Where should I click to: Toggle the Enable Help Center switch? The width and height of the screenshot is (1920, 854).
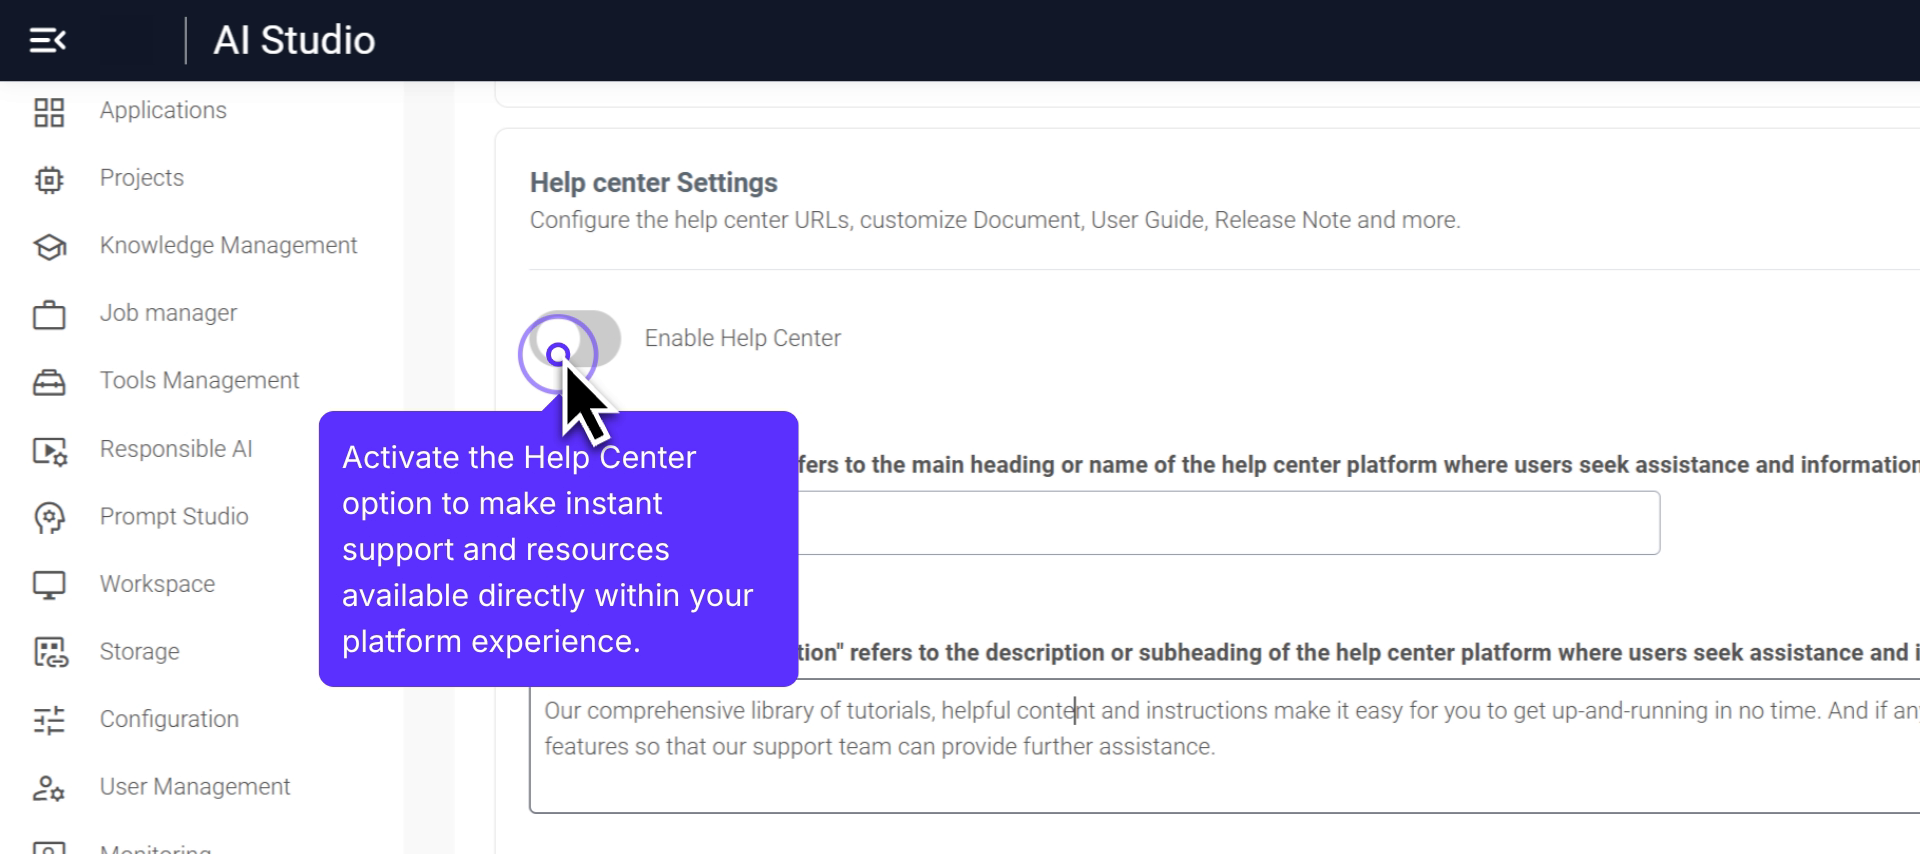click(574, 339)
